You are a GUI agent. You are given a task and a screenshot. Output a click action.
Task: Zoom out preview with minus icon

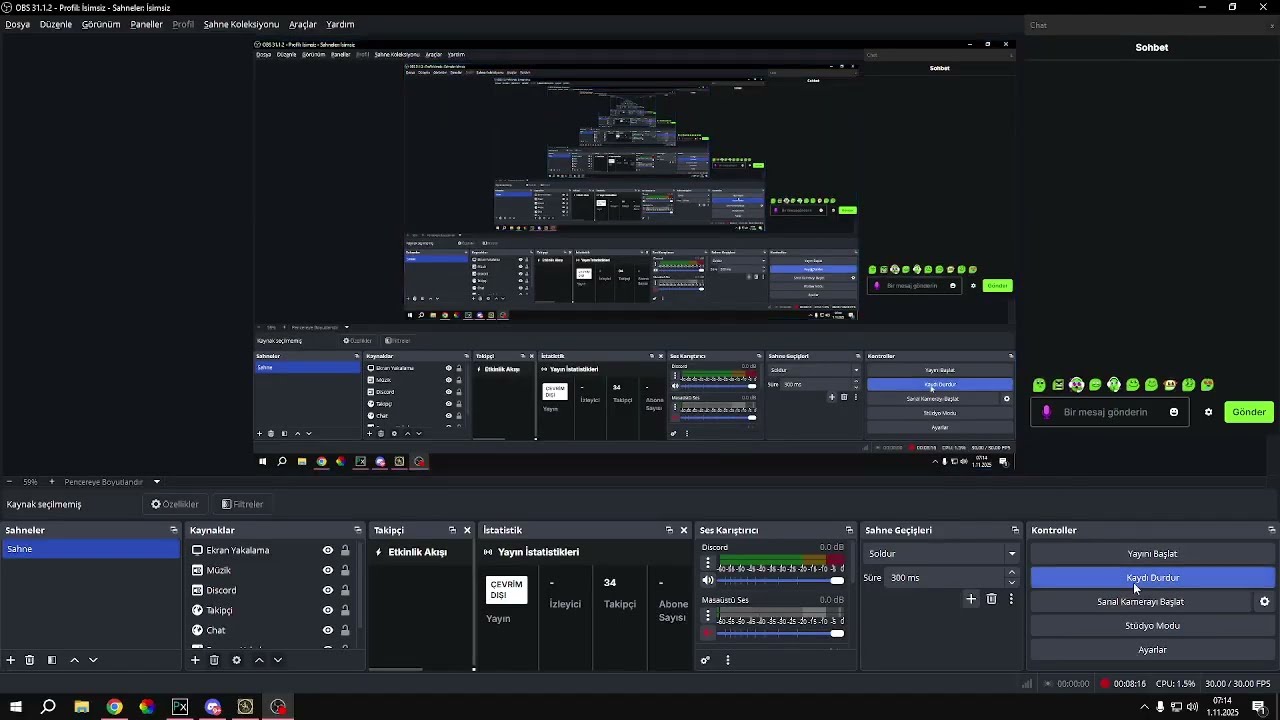tap(9, 482)
